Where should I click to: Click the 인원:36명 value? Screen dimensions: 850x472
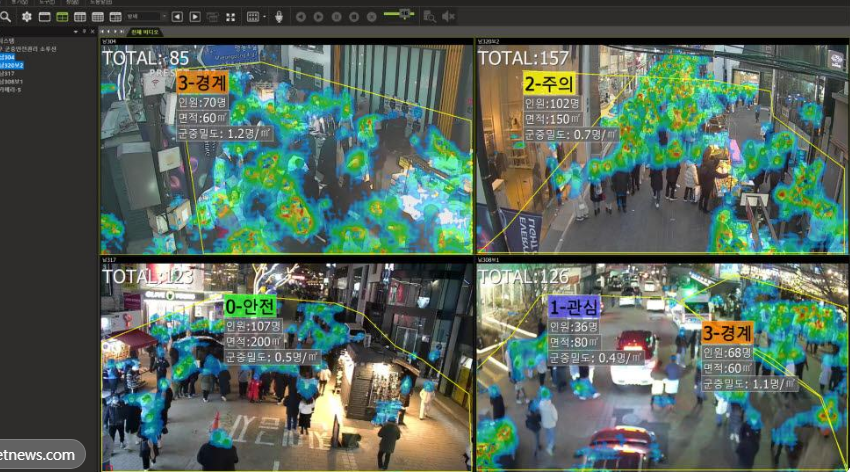tap(574, 327)
